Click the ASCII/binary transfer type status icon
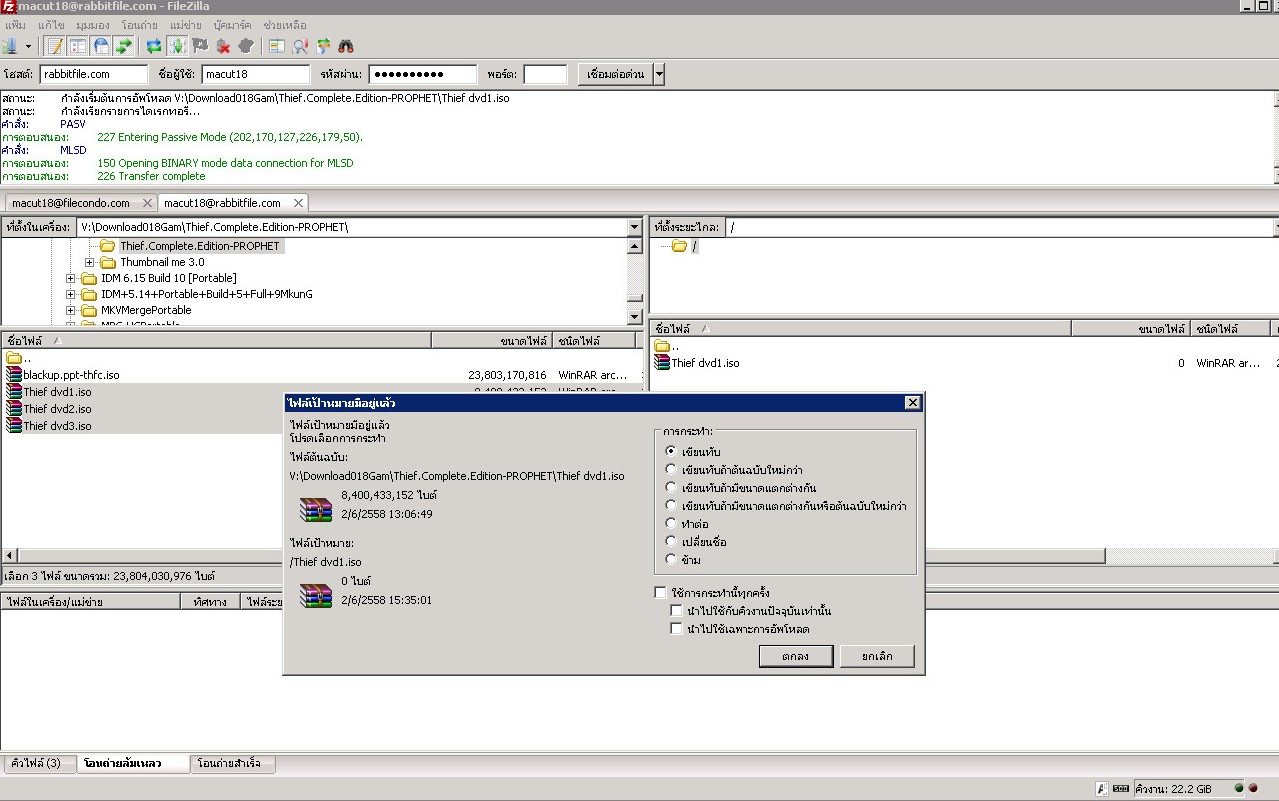Screen dimensions: 1279x801 (x=1101, y=788)
